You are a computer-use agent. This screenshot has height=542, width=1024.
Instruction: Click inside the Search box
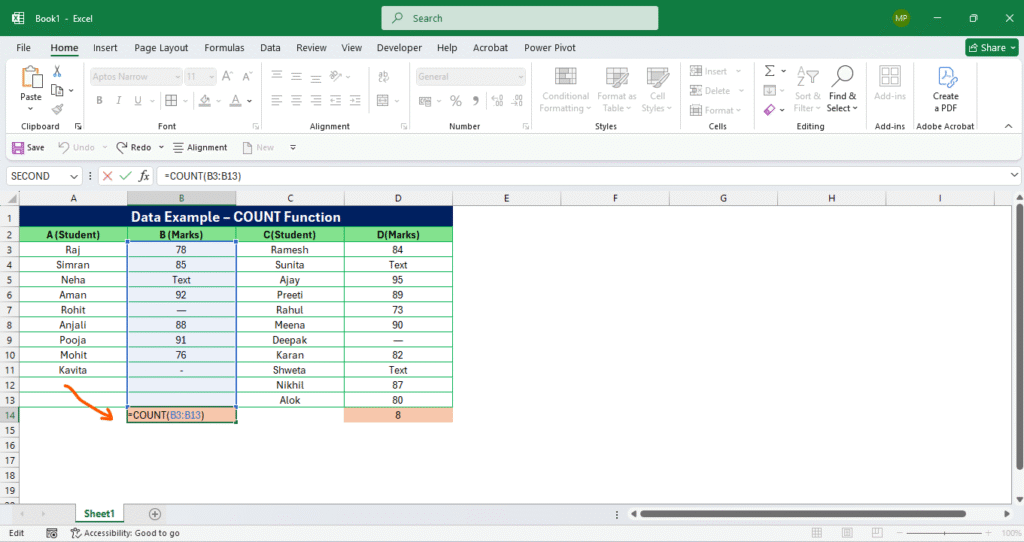pyautogui.click(x=520, y=18)
